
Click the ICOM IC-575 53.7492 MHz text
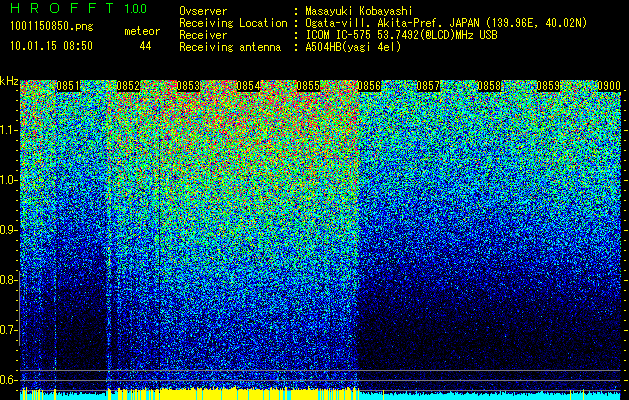(x=401, y=35)
